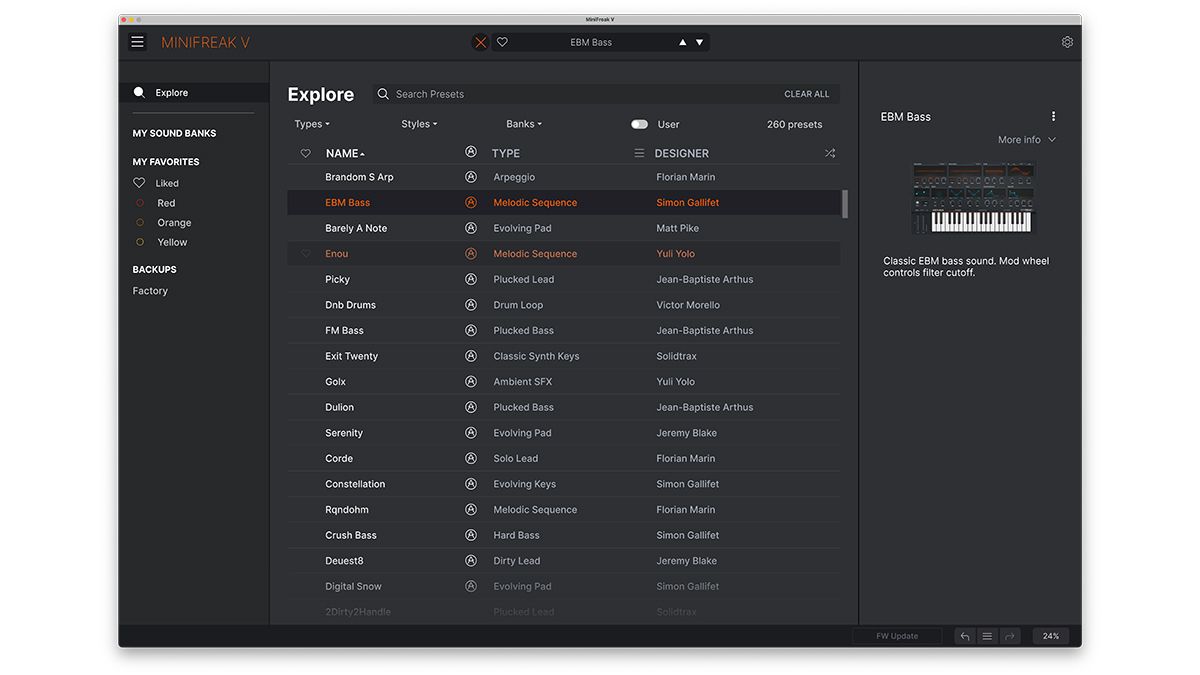Expand the Styles filter dropdown
This screenshot has height=675, width=1200.
[x=419, y=124]
